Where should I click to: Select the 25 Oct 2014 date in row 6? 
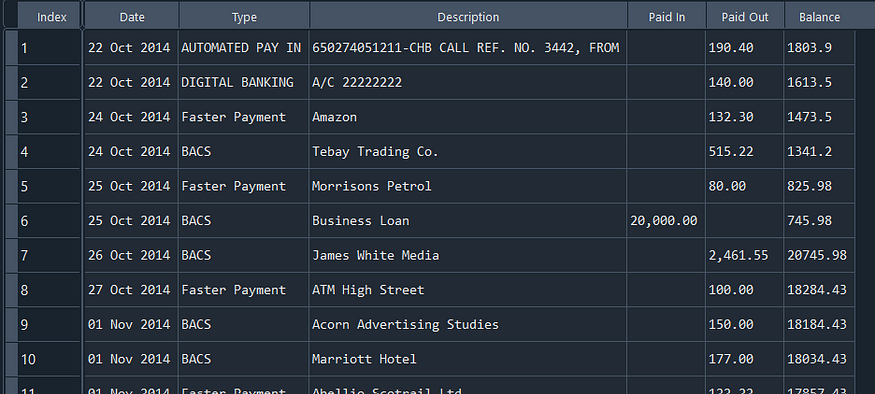click(x=131, y=220)
